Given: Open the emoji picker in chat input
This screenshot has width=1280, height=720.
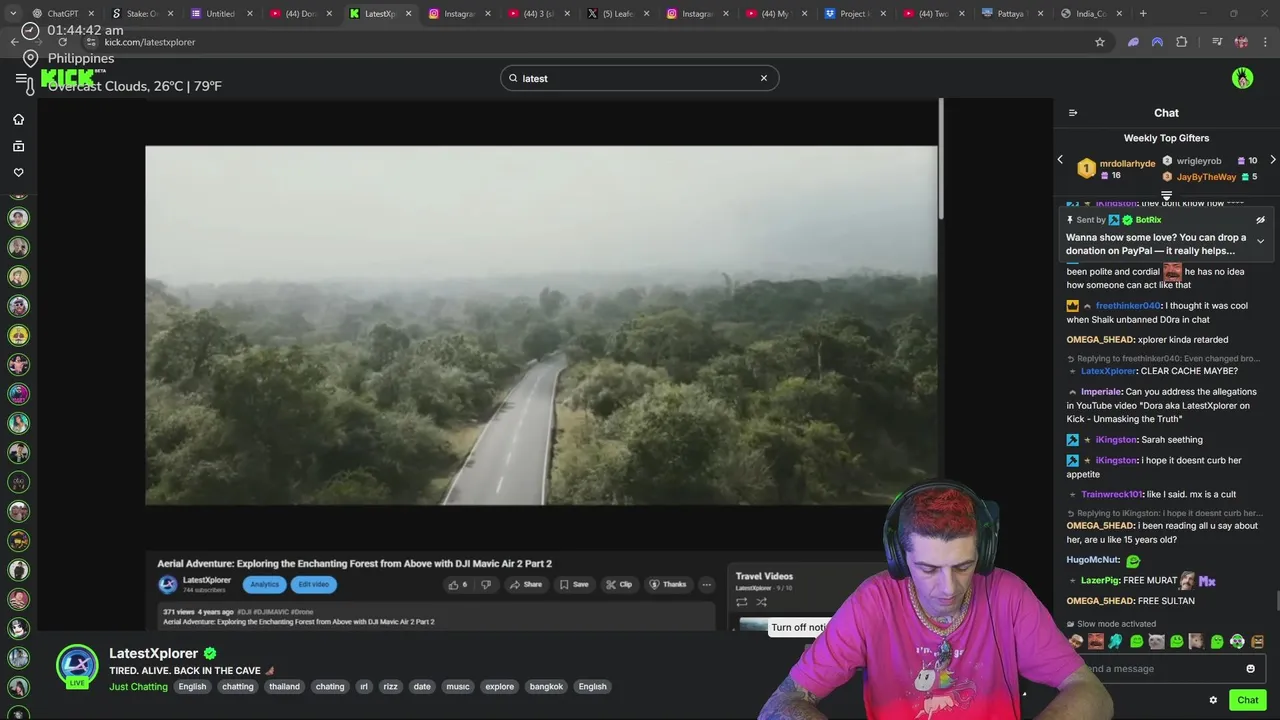Looking at the screenshot, I should pyautogui.click(x=1250, y=669).
